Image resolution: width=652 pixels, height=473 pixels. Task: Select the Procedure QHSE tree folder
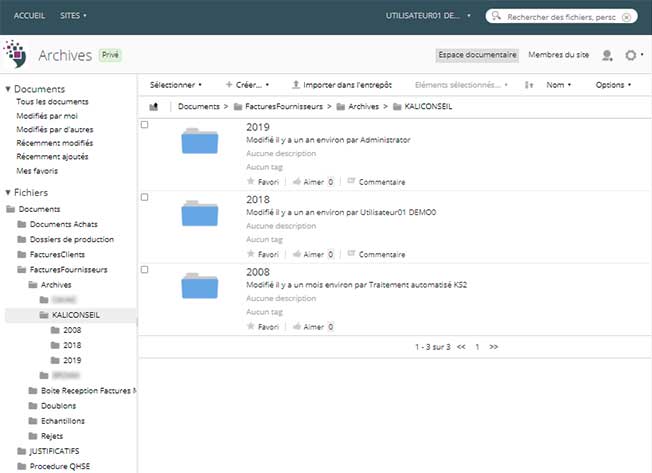(x=60, y=466)
